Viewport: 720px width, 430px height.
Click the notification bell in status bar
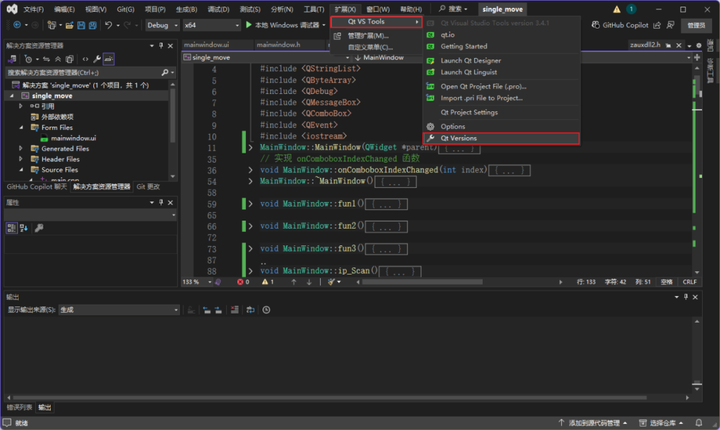[698, 423]
